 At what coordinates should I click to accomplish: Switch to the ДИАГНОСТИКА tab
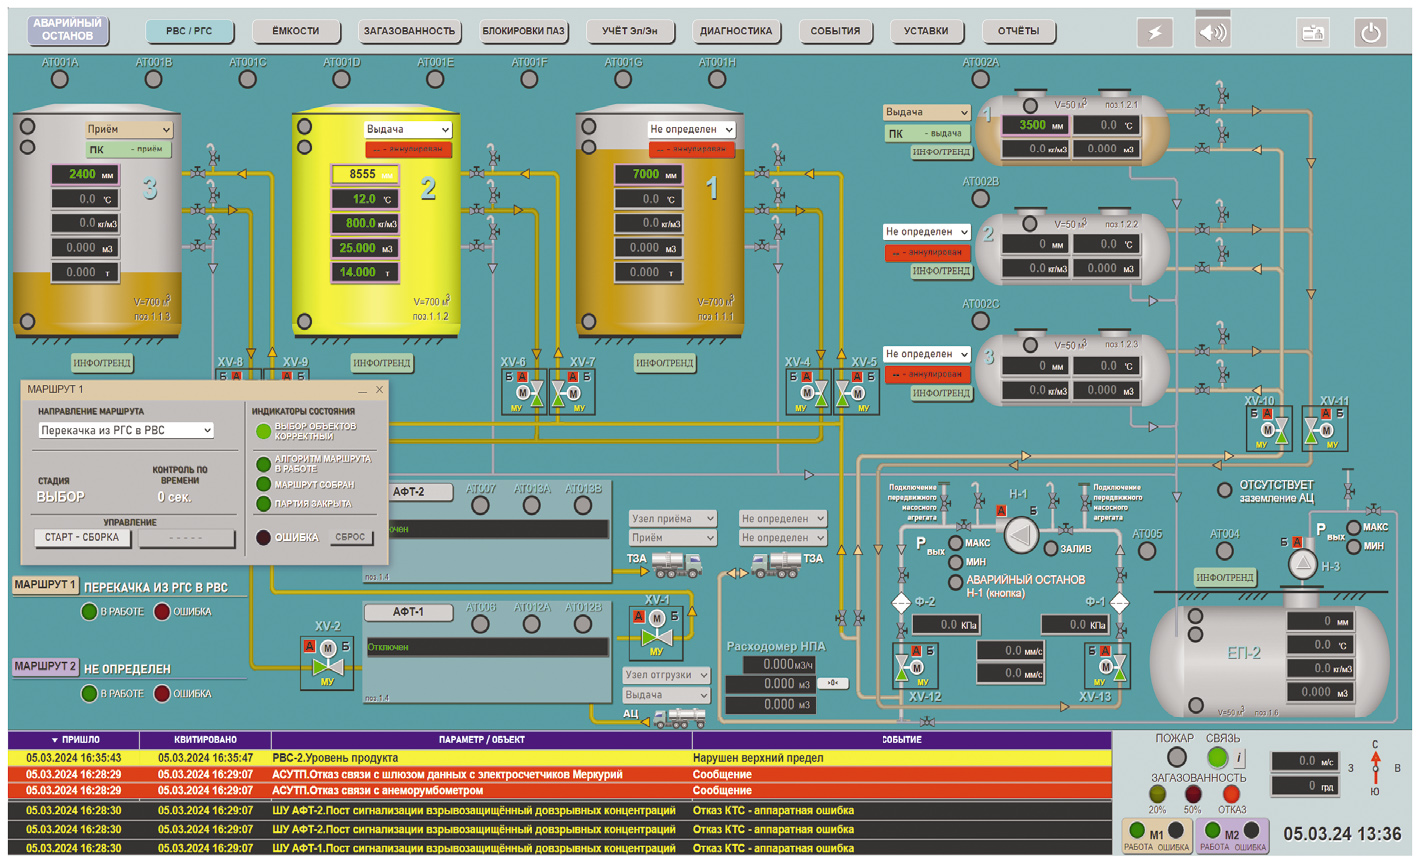tap(736, 31)
